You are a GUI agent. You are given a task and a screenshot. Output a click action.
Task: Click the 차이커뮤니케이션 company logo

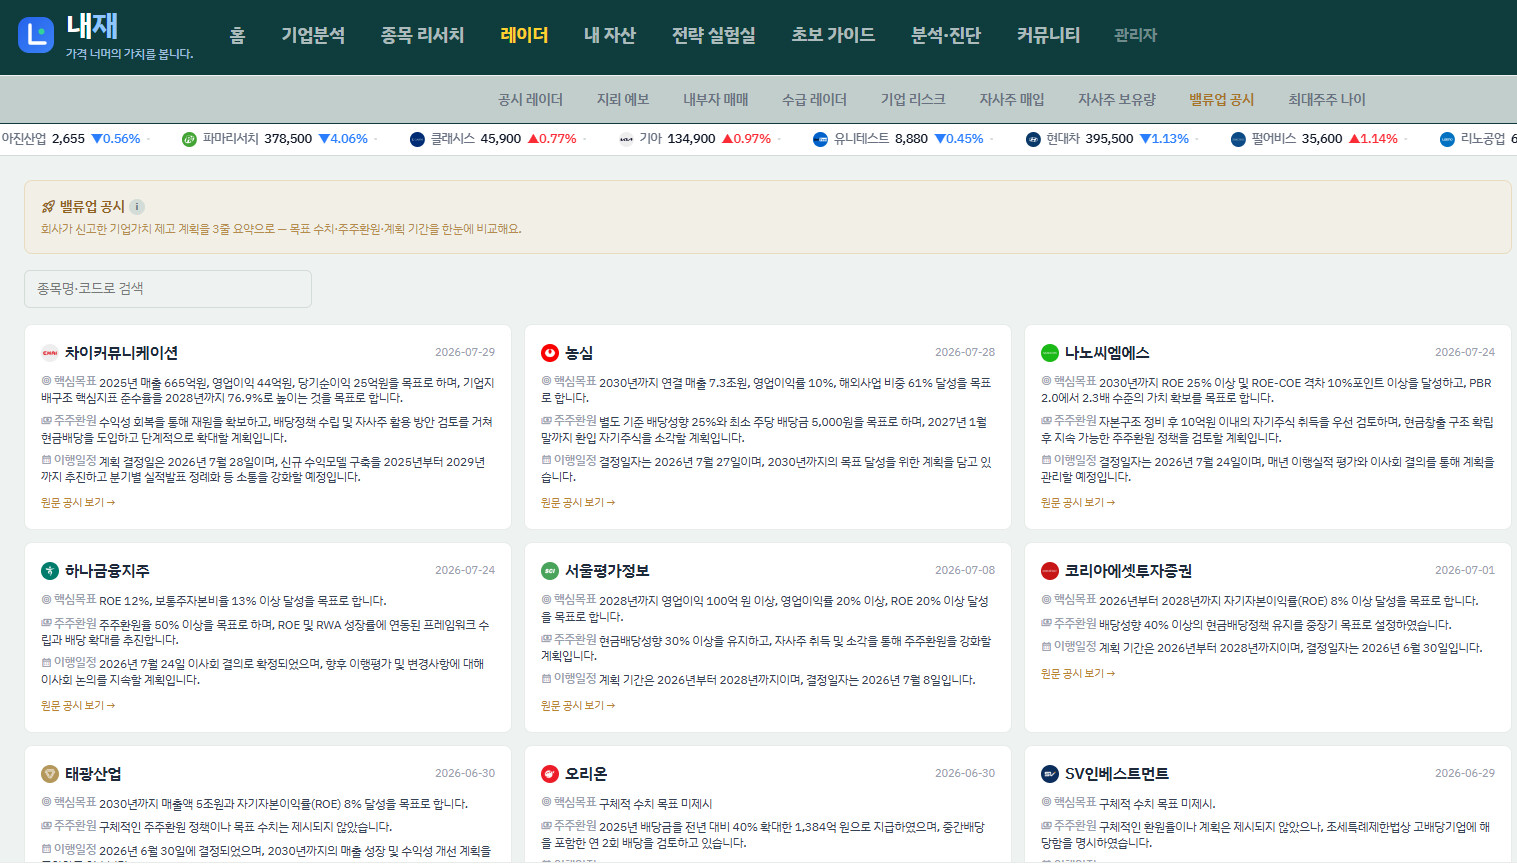point(50,353)
